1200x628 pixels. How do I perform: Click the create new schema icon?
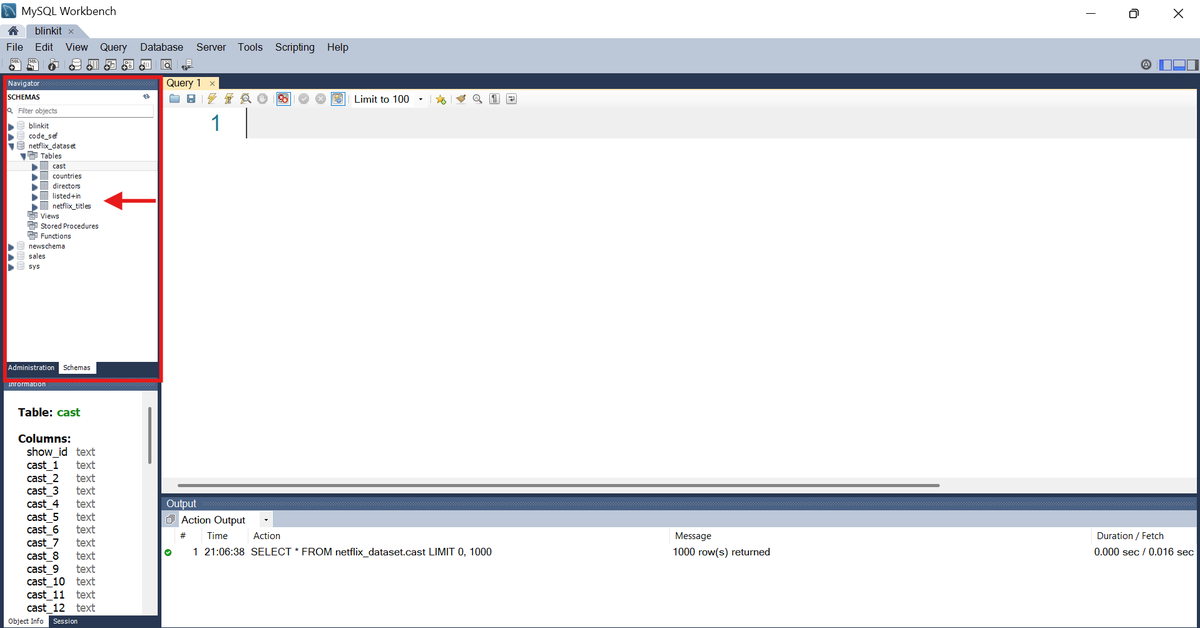(x=75, y=65)
